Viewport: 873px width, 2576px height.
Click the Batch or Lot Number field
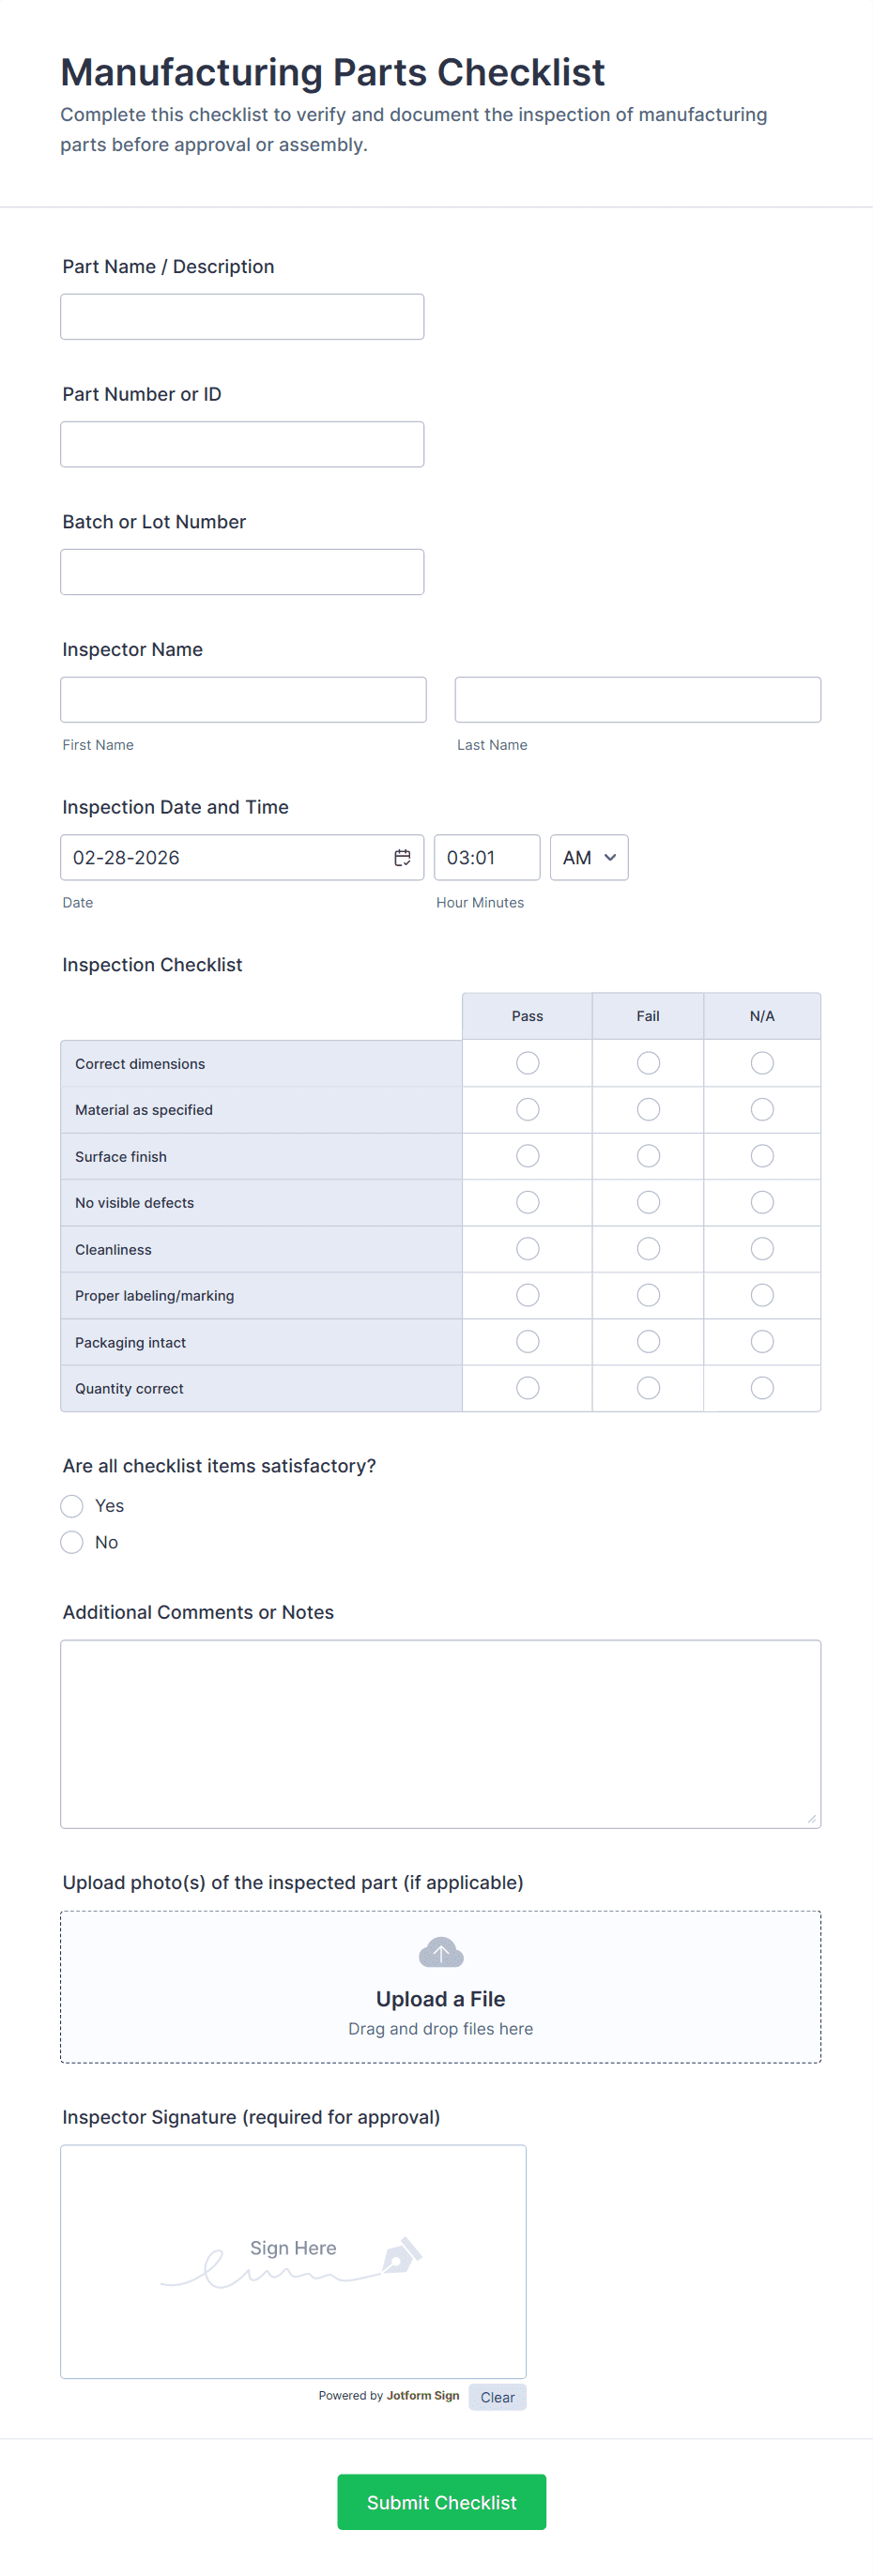click(x=242, y=572)
